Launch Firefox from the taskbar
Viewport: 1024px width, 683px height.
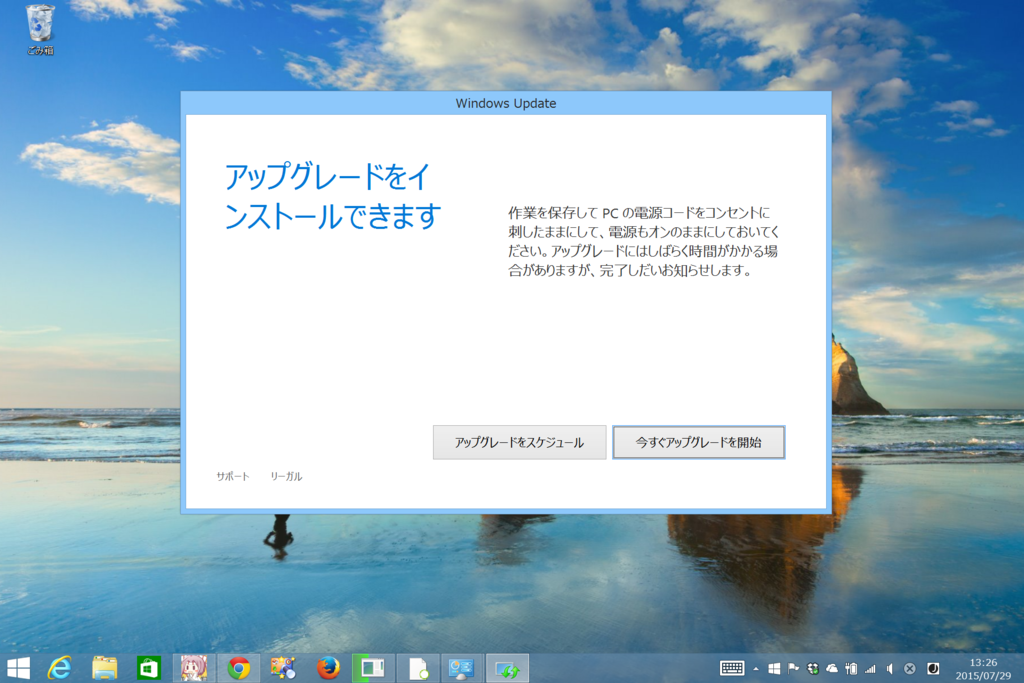point(328,668)
